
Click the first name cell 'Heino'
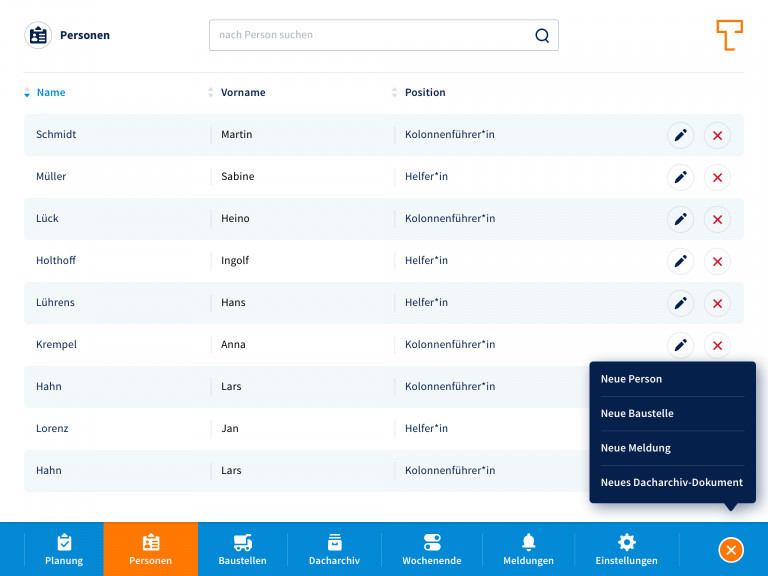pos(235,218)
